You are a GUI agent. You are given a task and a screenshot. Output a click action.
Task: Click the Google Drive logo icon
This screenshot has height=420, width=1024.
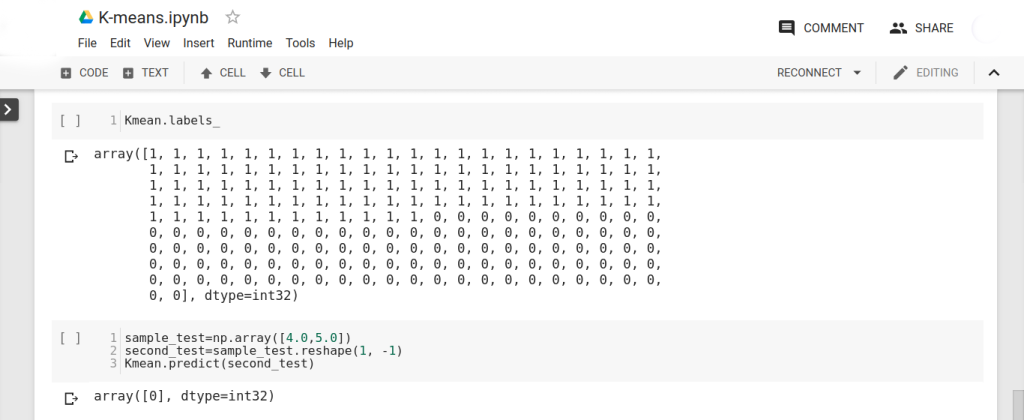point(86,18)
